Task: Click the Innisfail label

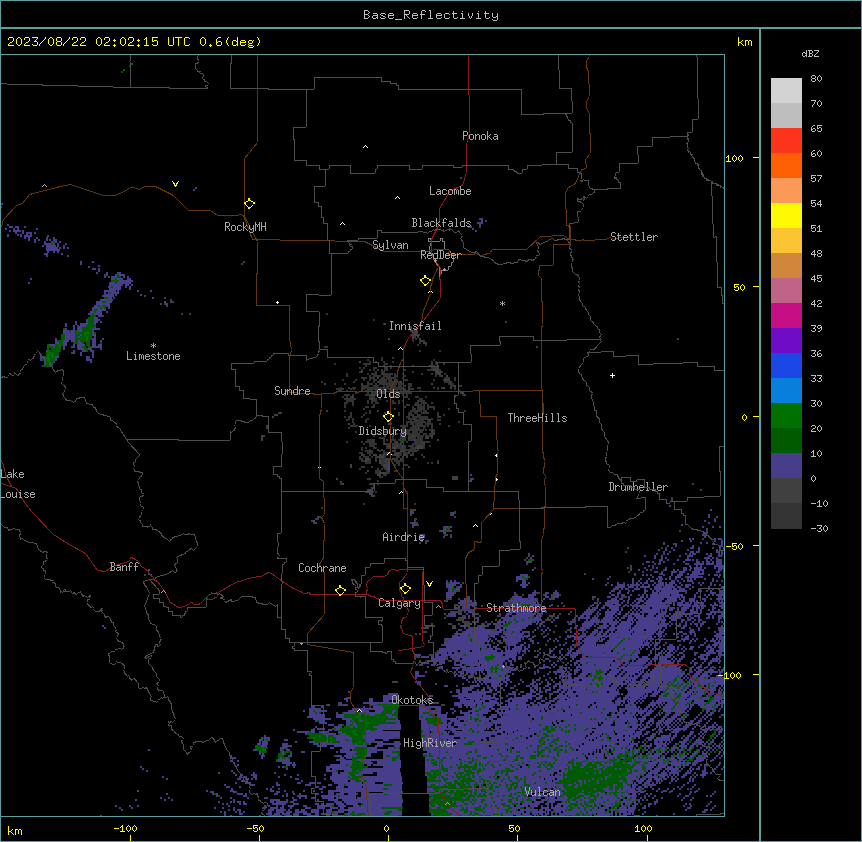Action: click(x=415, y=326)
